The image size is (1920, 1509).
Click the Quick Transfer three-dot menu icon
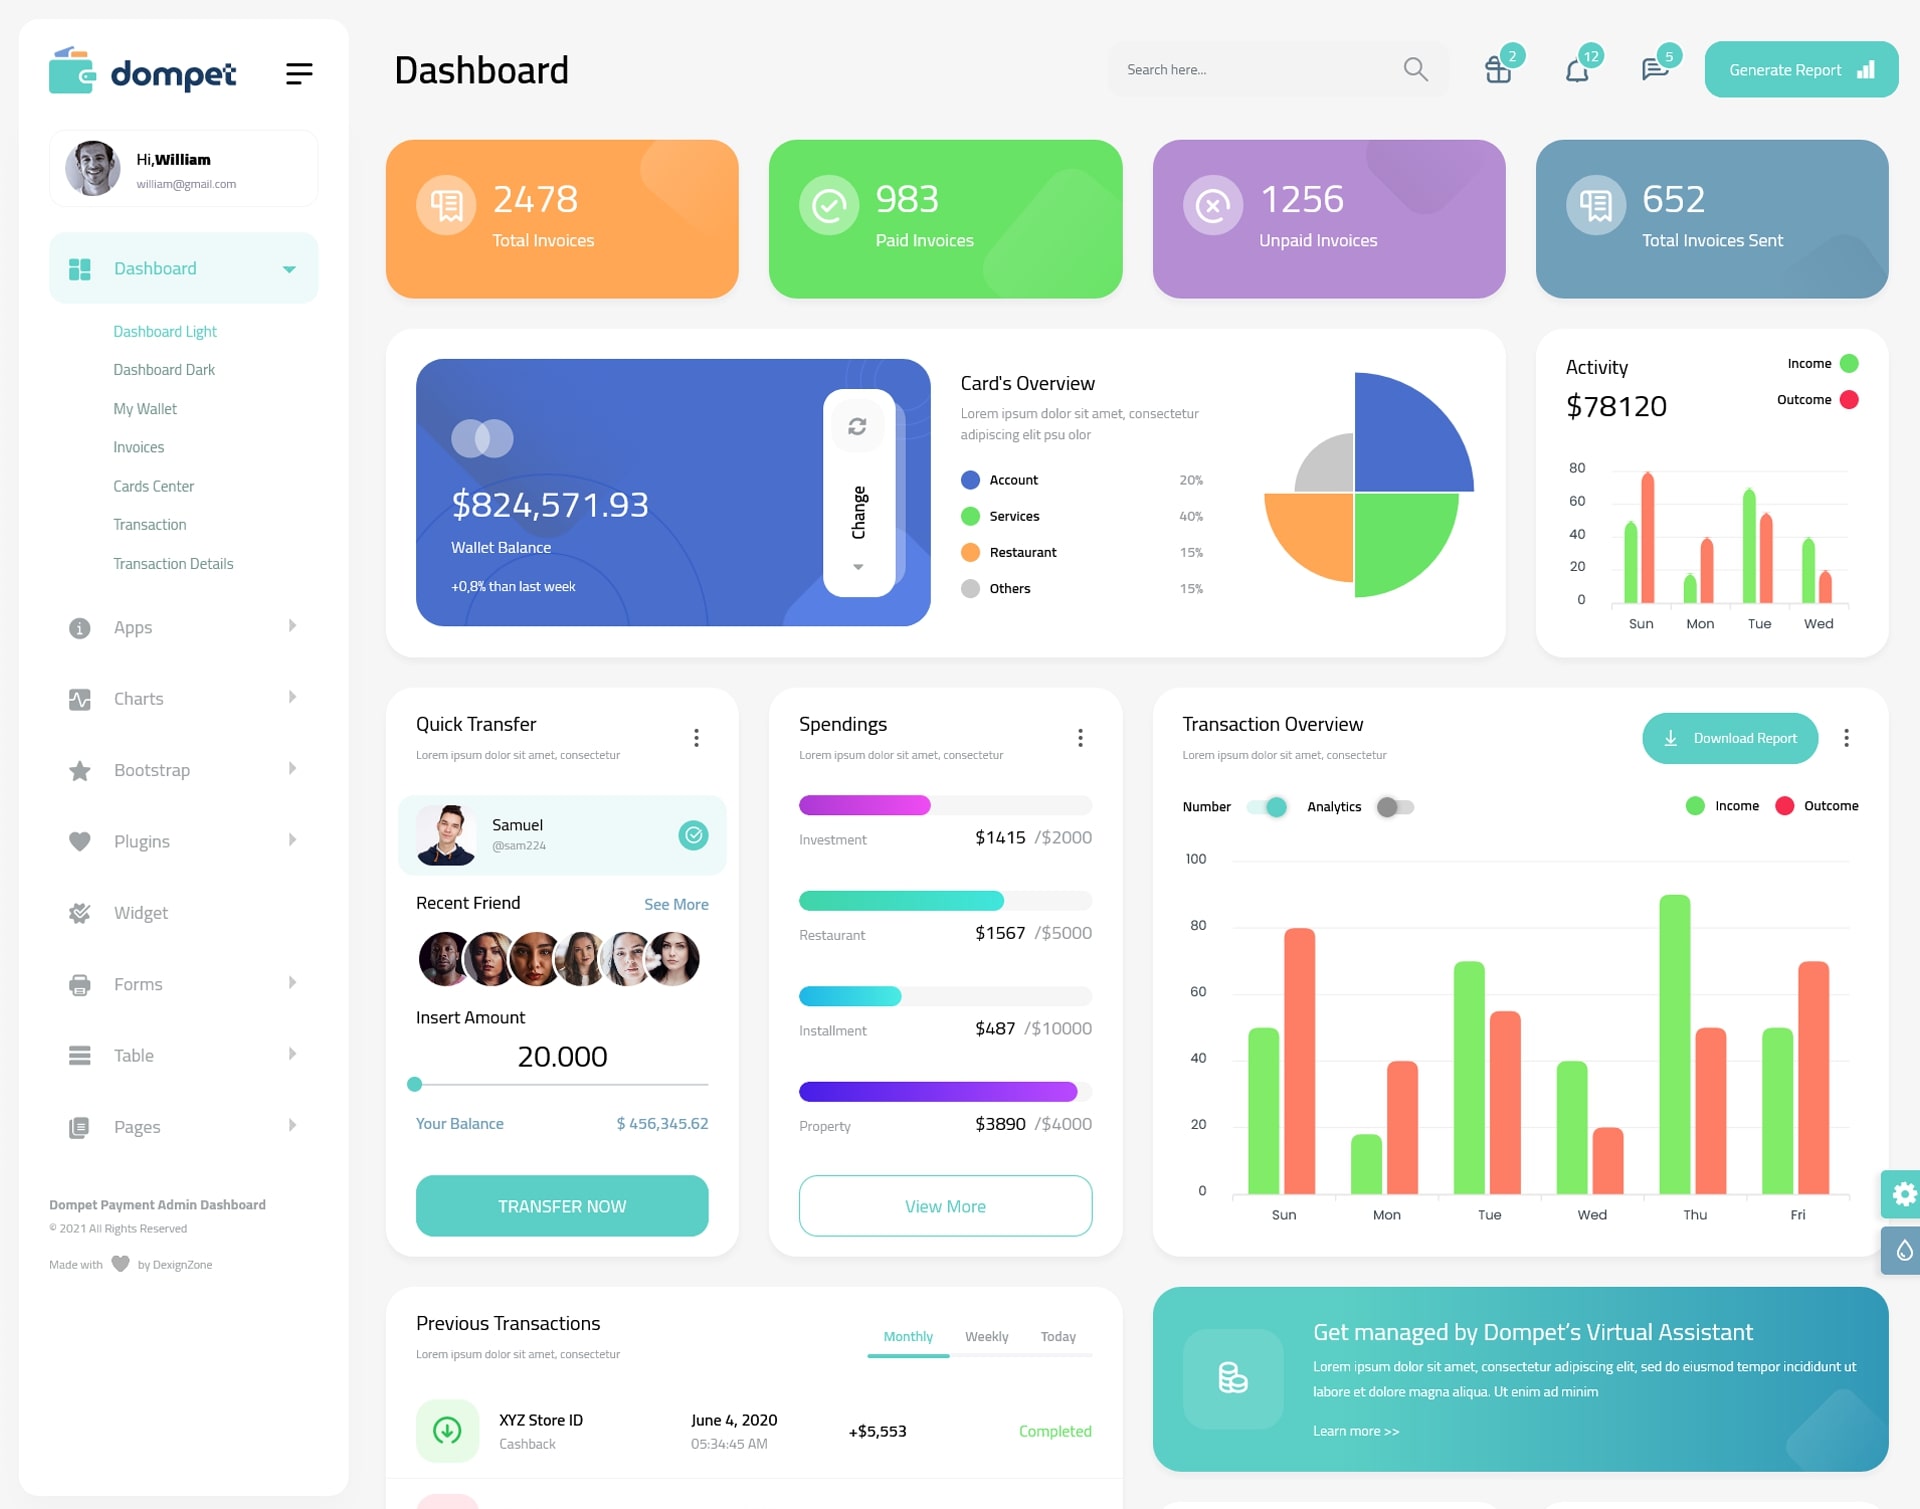pyautogui.click(x=697, y=737)
